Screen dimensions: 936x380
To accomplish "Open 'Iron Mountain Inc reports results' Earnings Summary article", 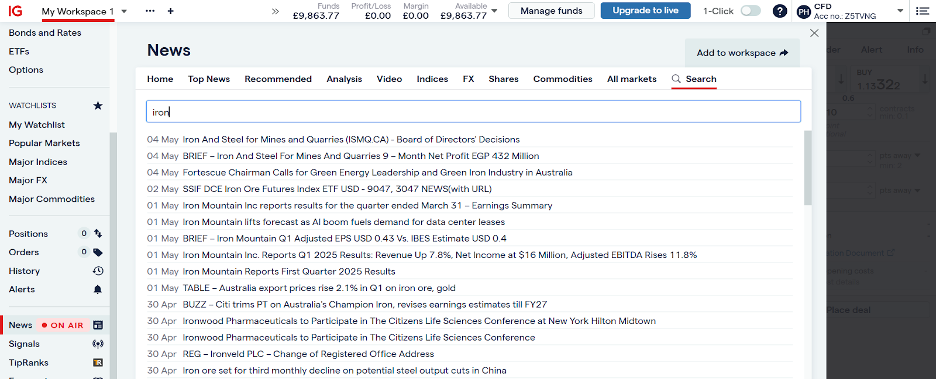I will [367, 206].
